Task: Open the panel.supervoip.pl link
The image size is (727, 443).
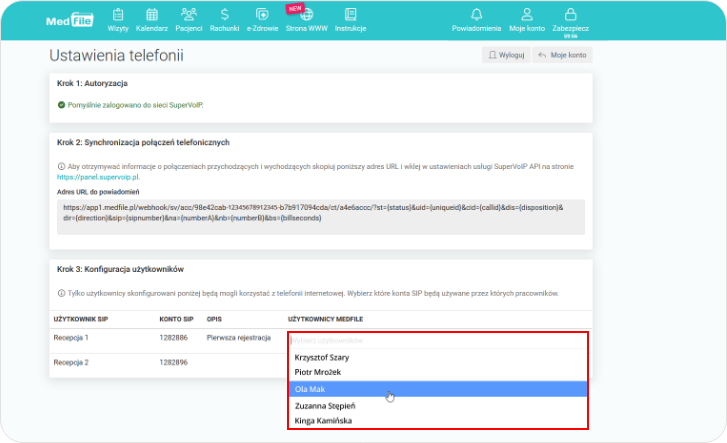Action: pos(99,176)
